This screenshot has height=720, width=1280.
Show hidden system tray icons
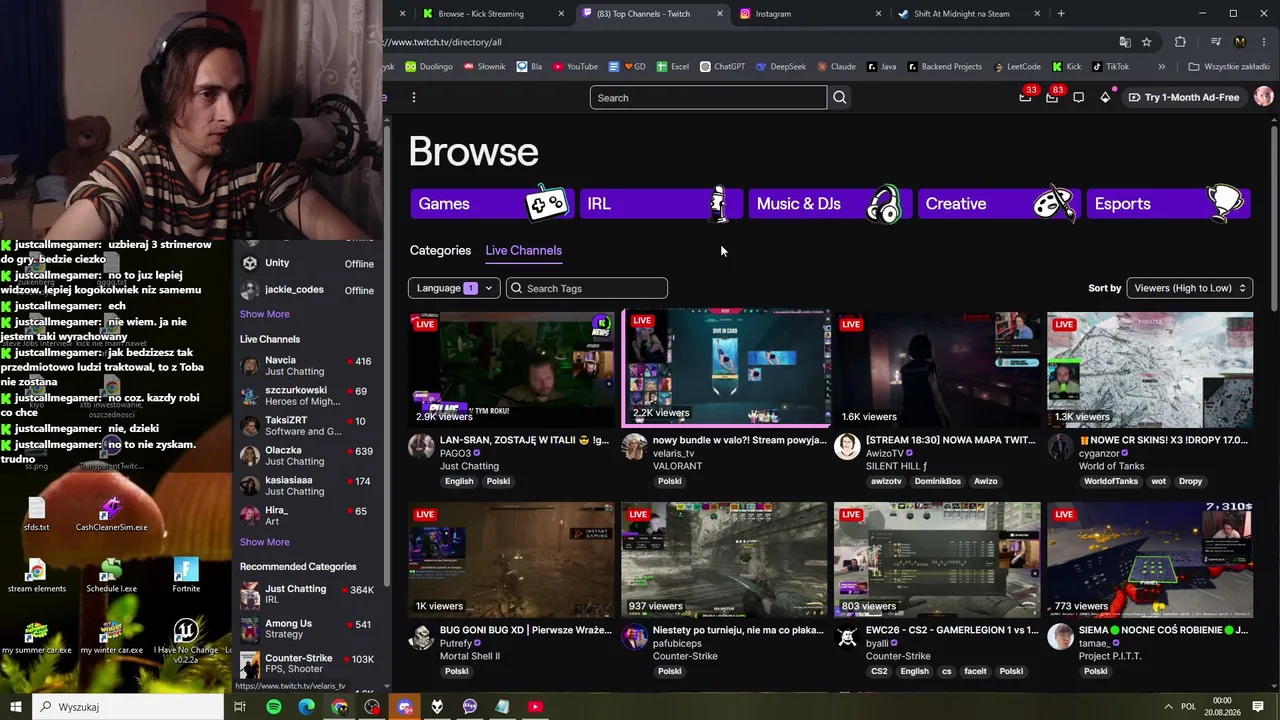pos(1168,707)
